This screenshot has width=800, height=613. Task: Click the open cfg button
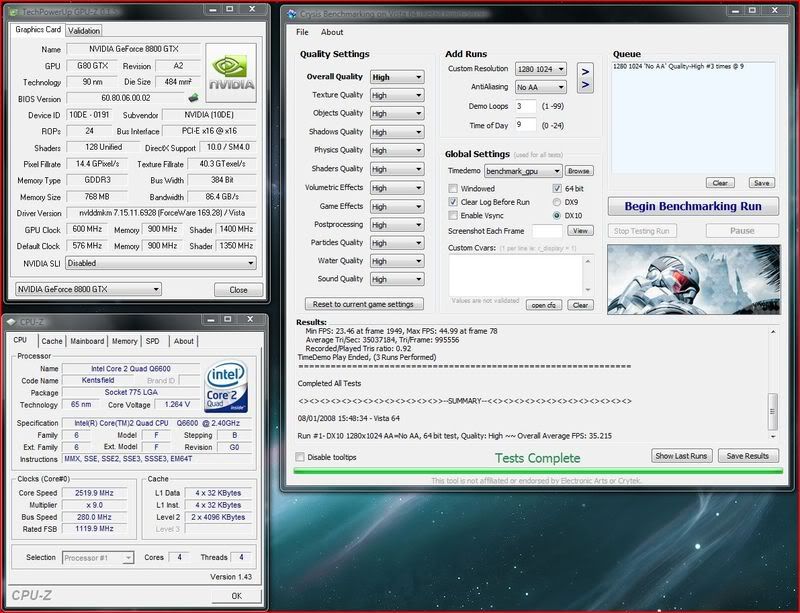[544, 305]
